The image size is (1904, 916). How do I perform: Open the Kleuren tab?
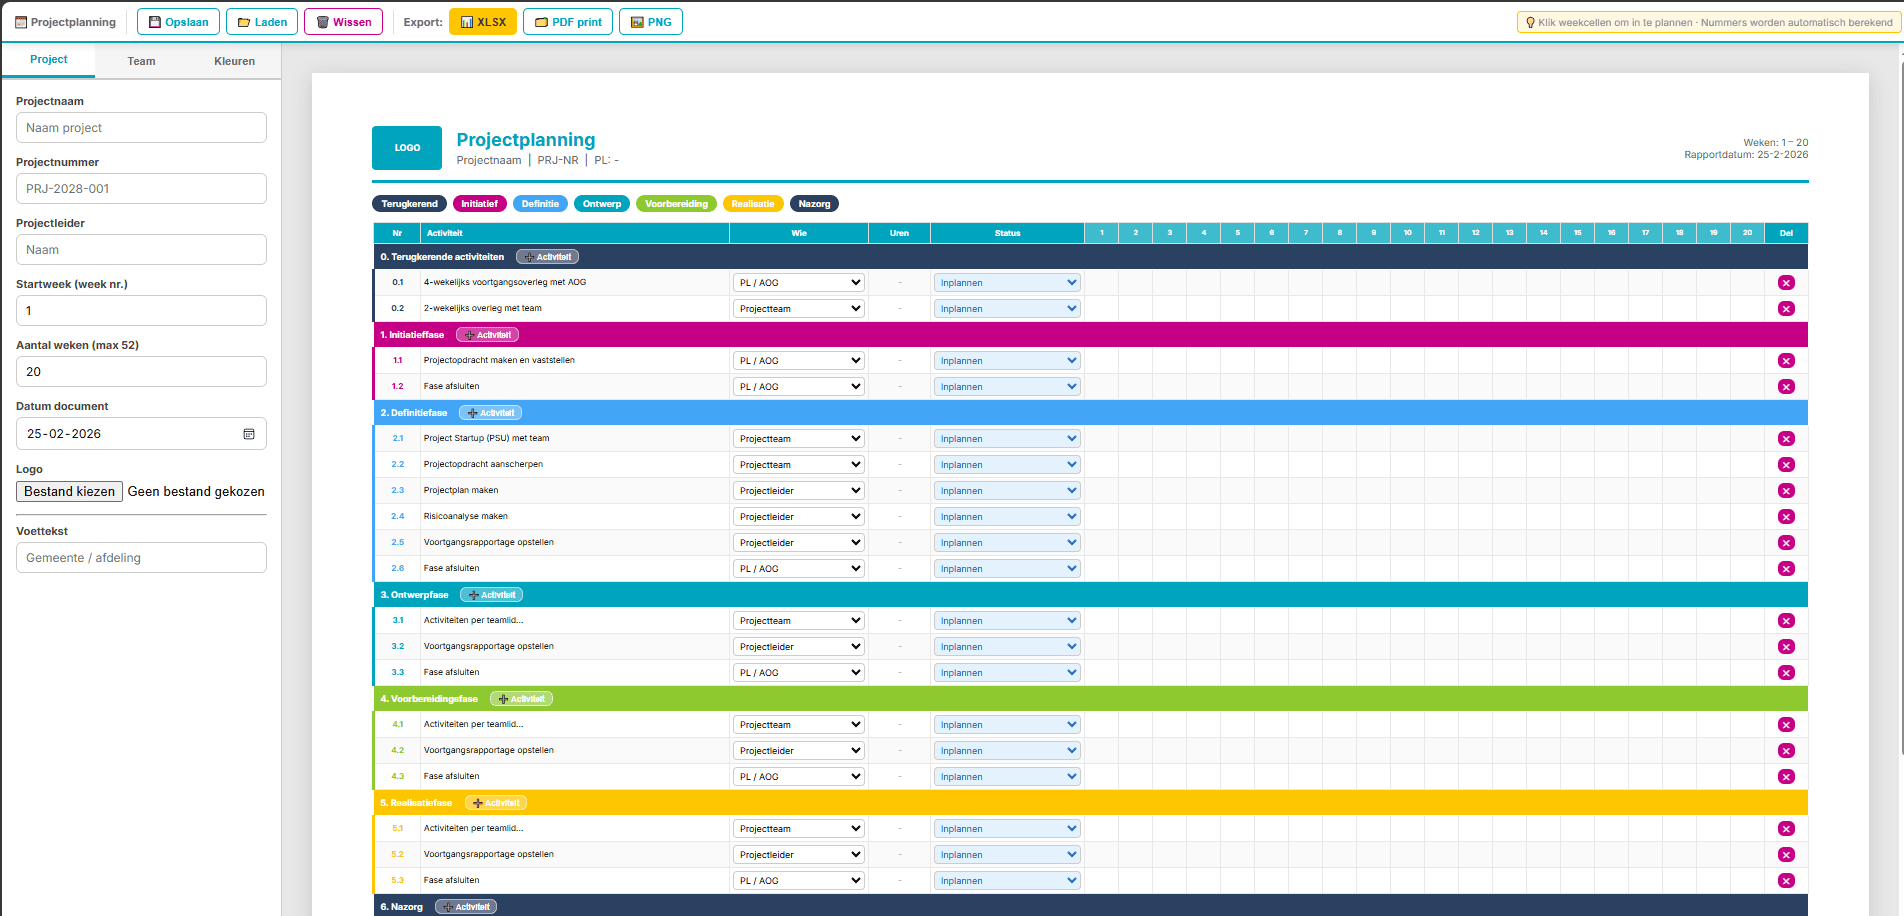pyautogui.click(x=234, y=61)
